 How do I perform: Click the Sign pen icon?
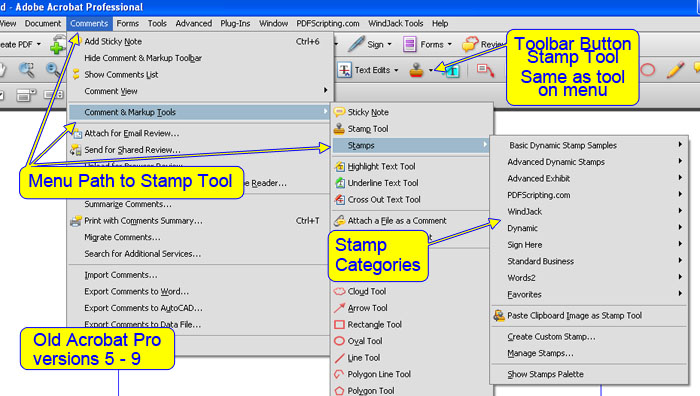point(356,44)
